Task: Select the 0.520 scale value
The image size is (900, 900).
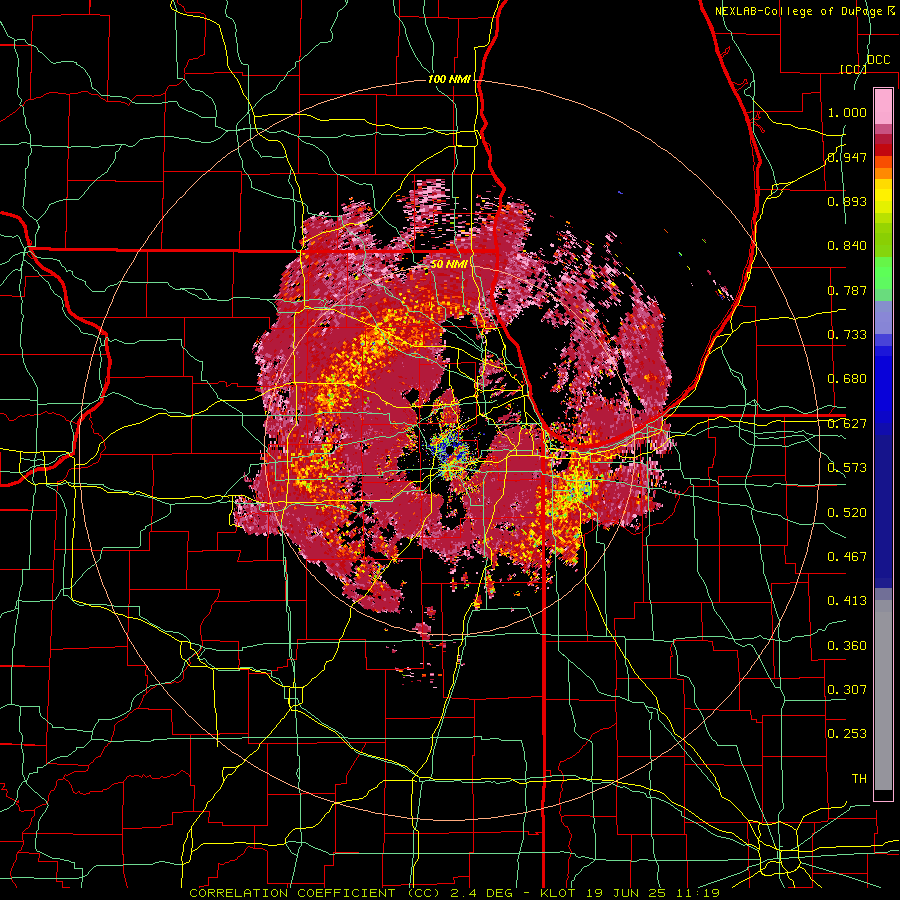Action: pyautogui.click(x=847, y=512)
